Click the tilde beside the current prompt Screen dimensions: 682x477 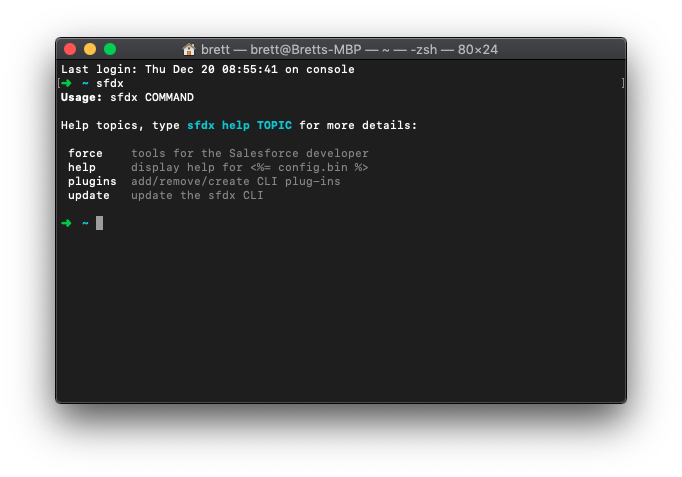pyautogui.click(x=85, y=223)
